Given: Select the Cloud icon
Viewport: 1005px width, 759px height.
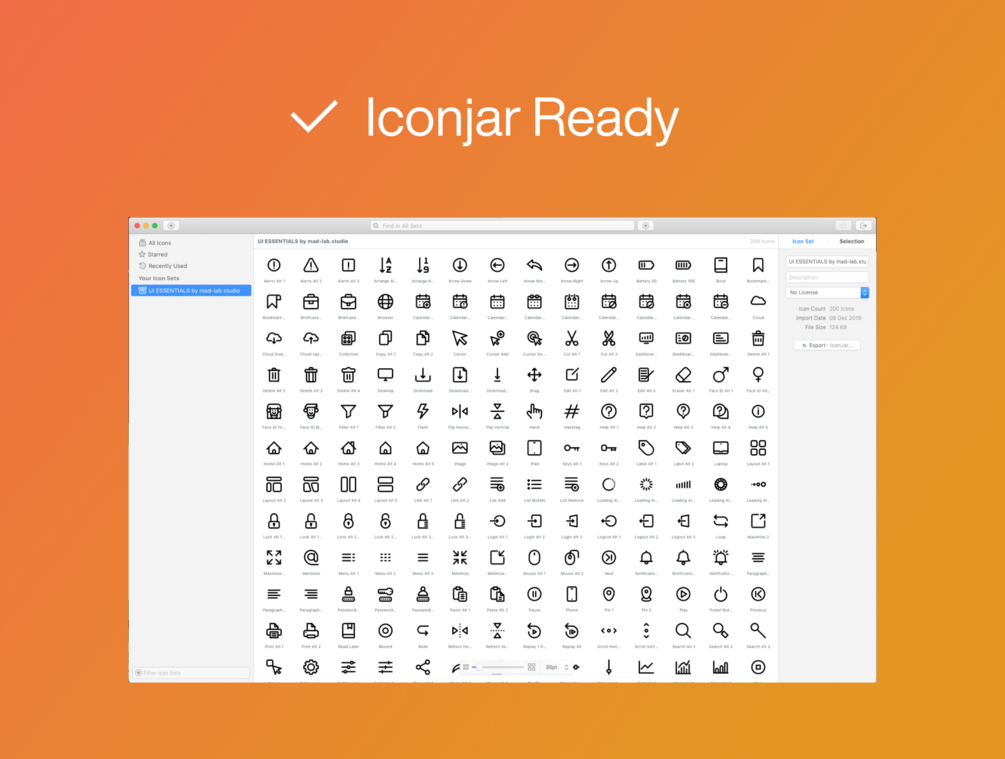Looking at the screenshot, I should point(758,301).
